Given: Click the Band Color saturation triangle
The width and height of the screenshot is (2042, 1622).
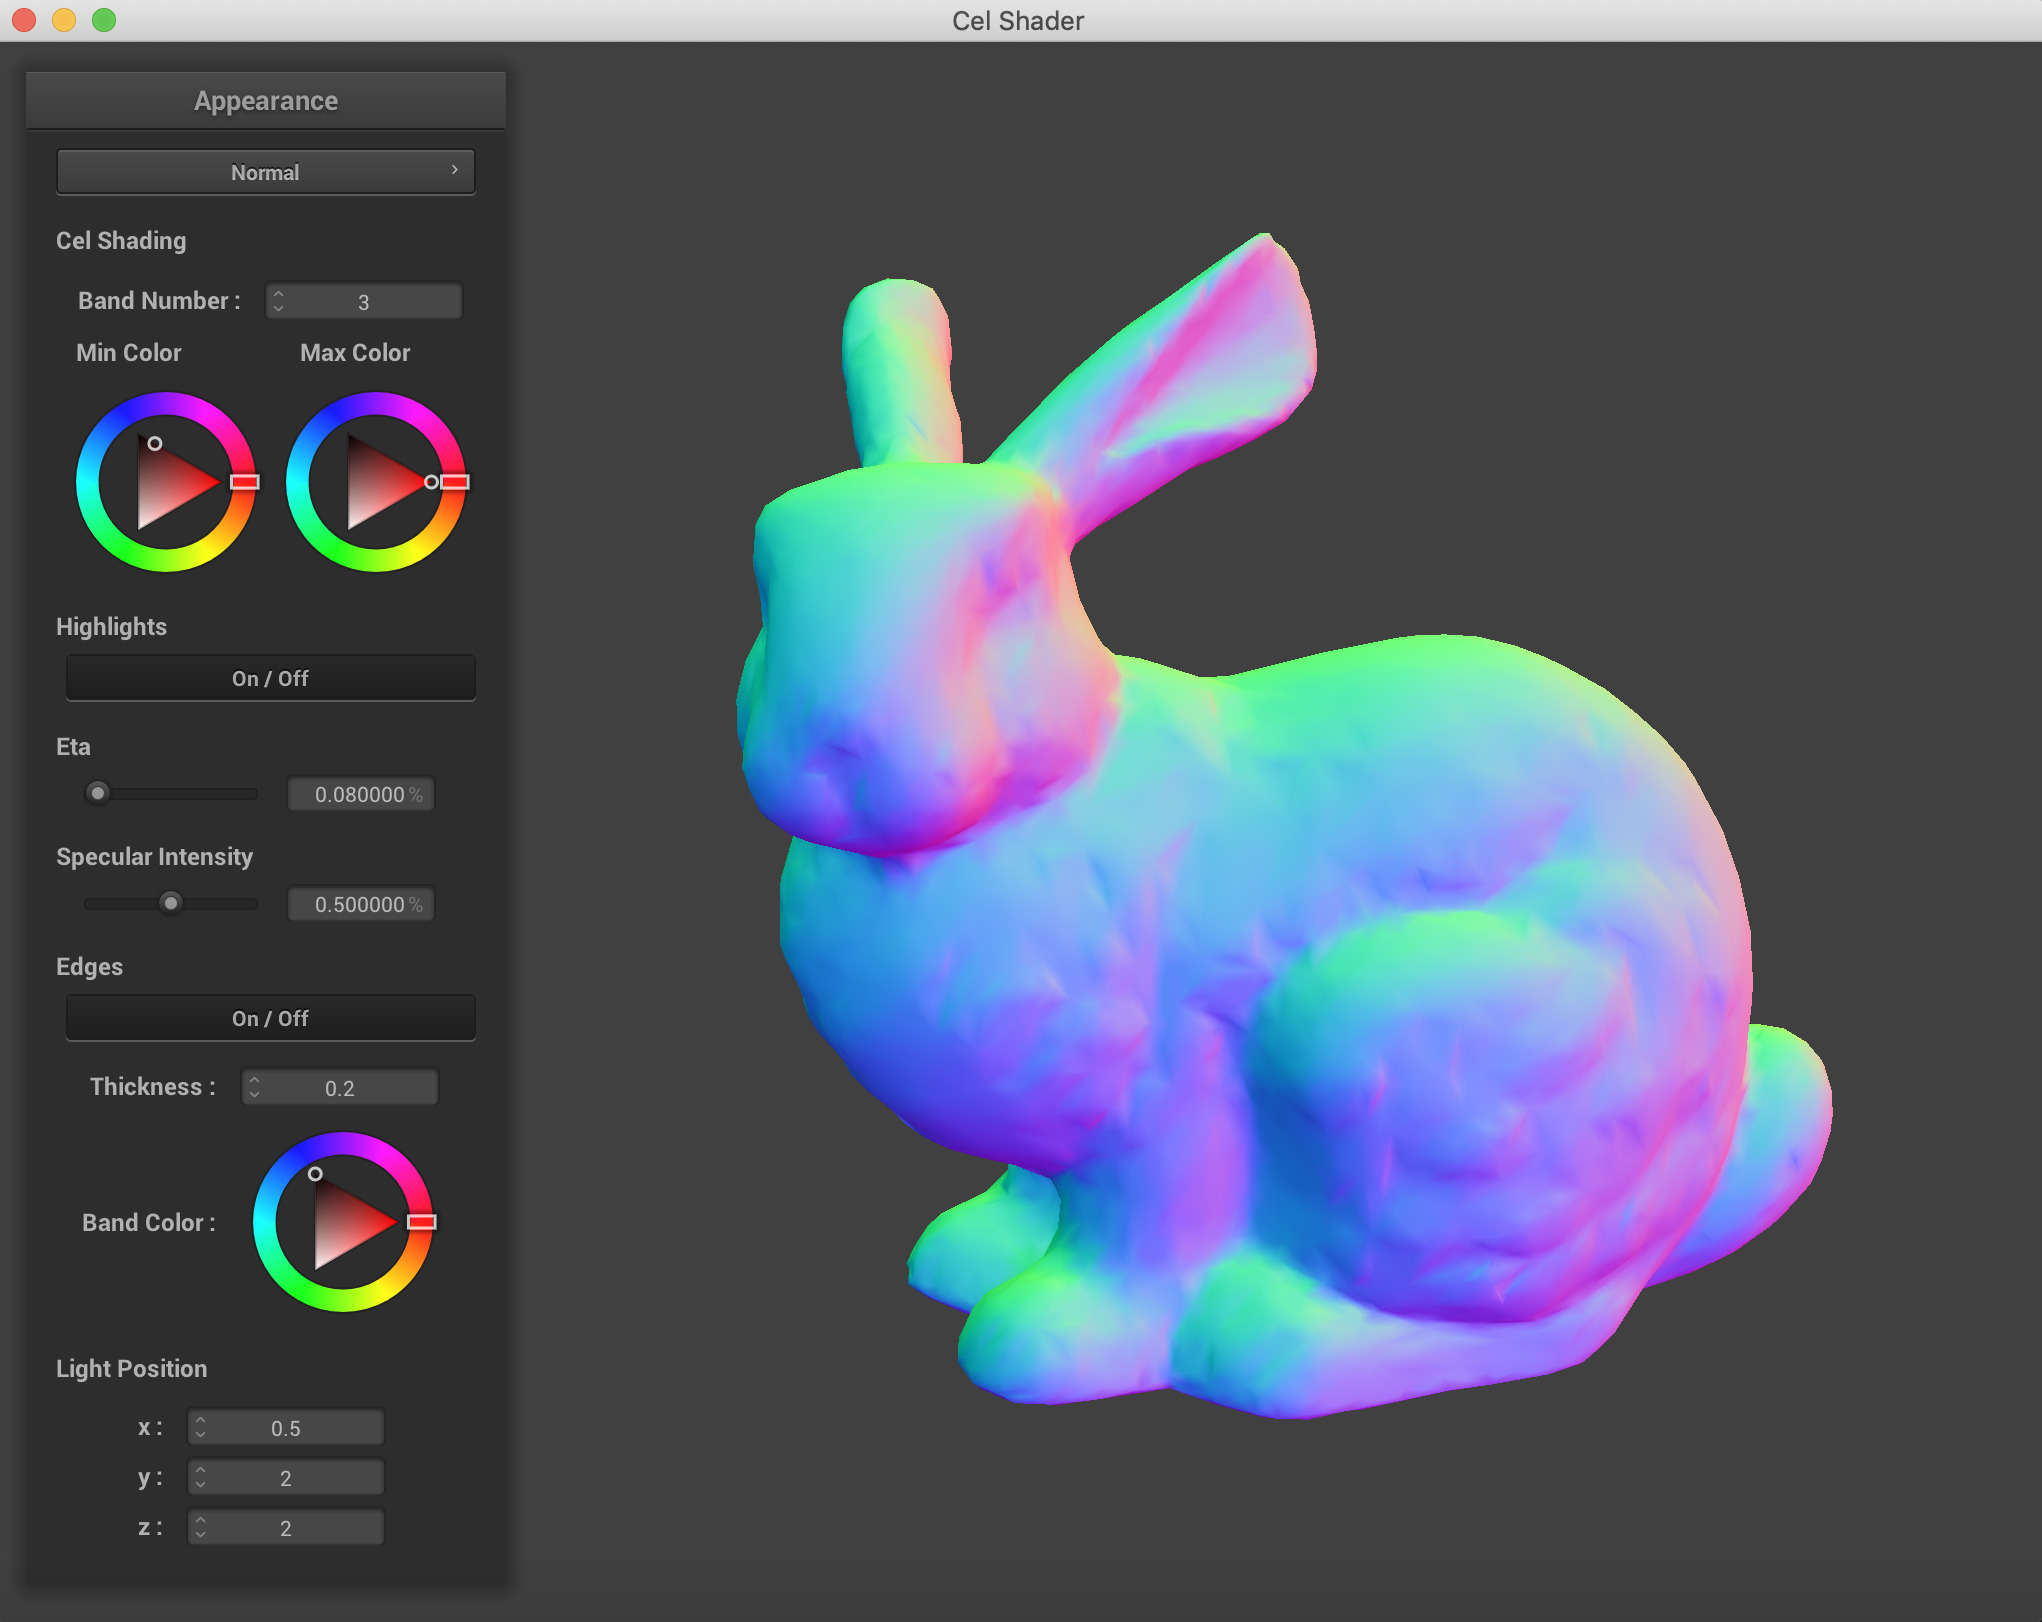Looking at the screenshot, I should 344,1223.
